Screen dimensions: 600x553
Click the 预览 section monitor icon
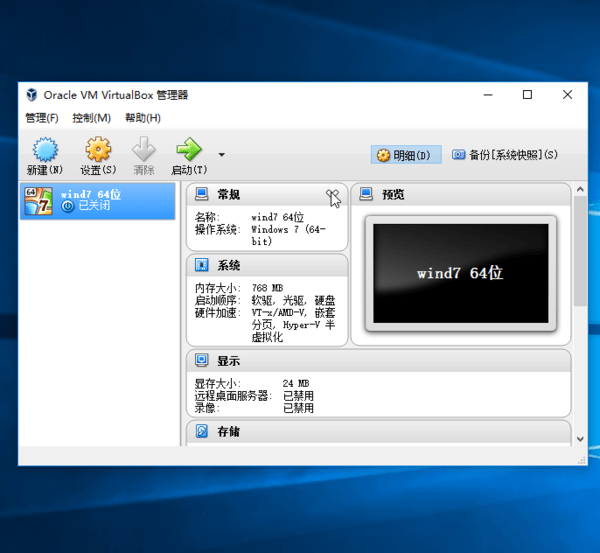coord(366,194)
